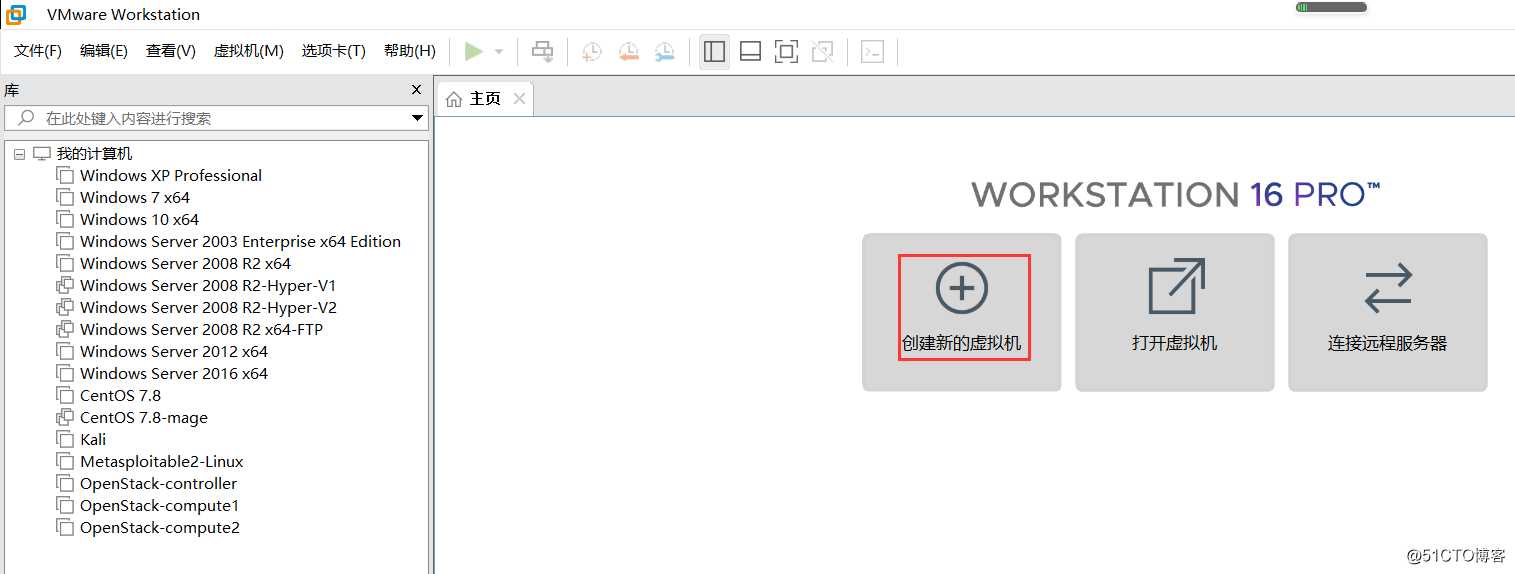Click the home icon on 主页 tab
Image resolution: width=1515 pixels, height=574 pixels.
[454, 99]
